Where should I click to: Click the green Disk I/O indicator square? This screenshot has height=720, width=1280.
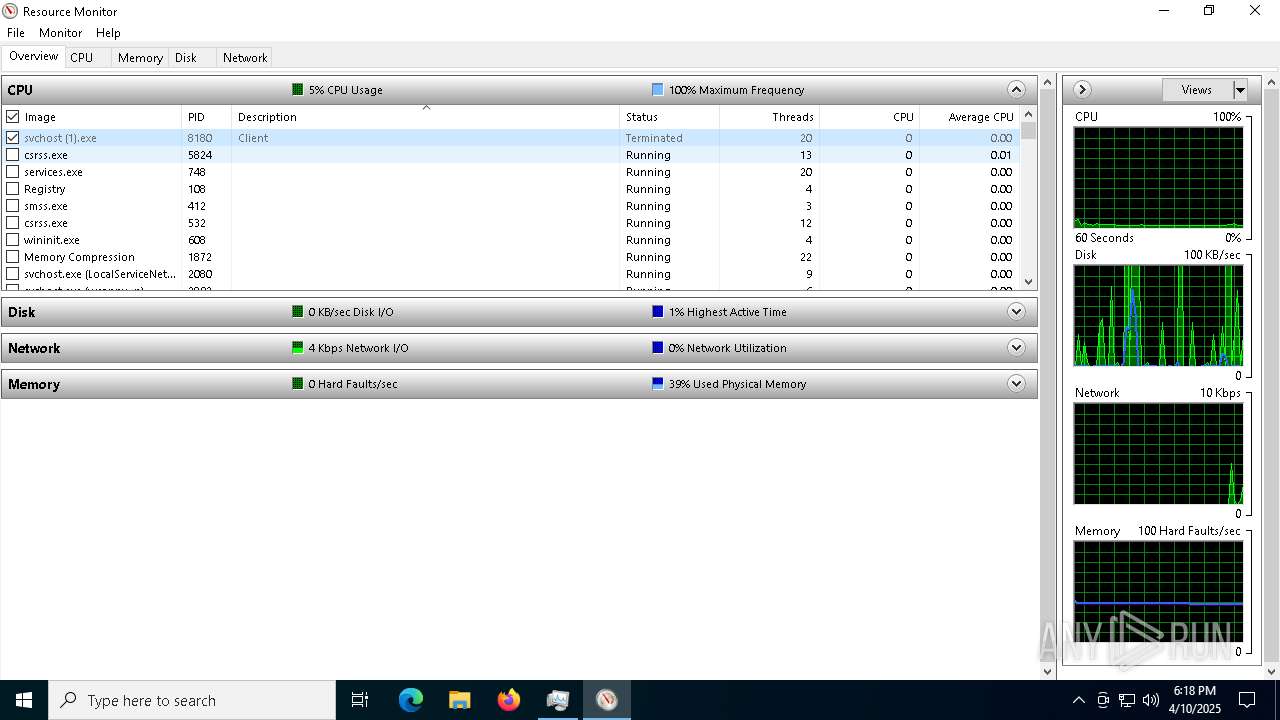[297, 311]
